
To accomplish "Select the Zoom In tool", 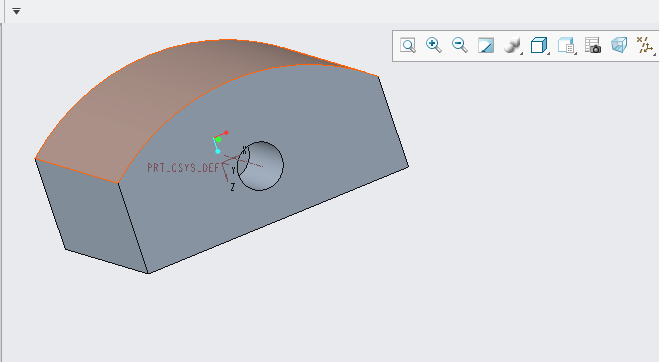I will pyautogui.click(x=433, y=45).
